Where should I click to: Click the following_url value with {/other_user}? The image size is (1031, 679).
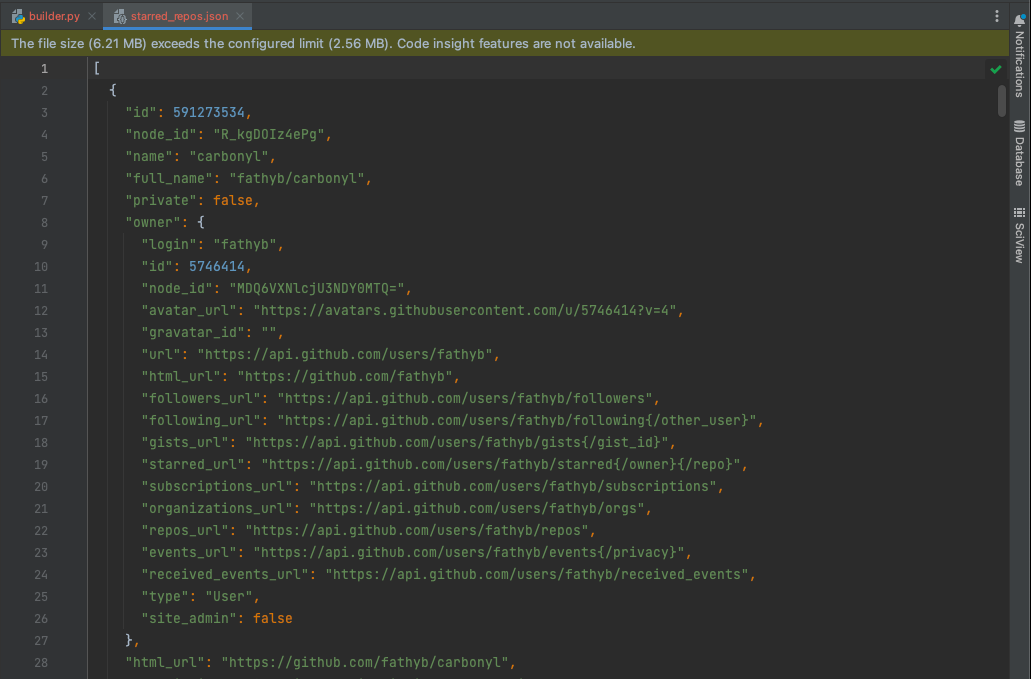click(517, 421)
